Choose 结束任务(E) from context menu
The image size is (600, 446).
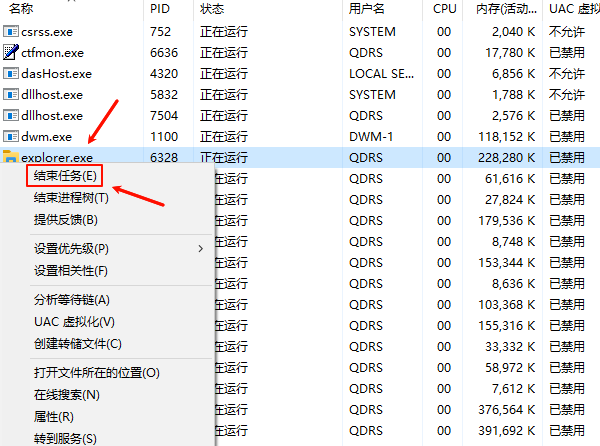click(66, 176)
